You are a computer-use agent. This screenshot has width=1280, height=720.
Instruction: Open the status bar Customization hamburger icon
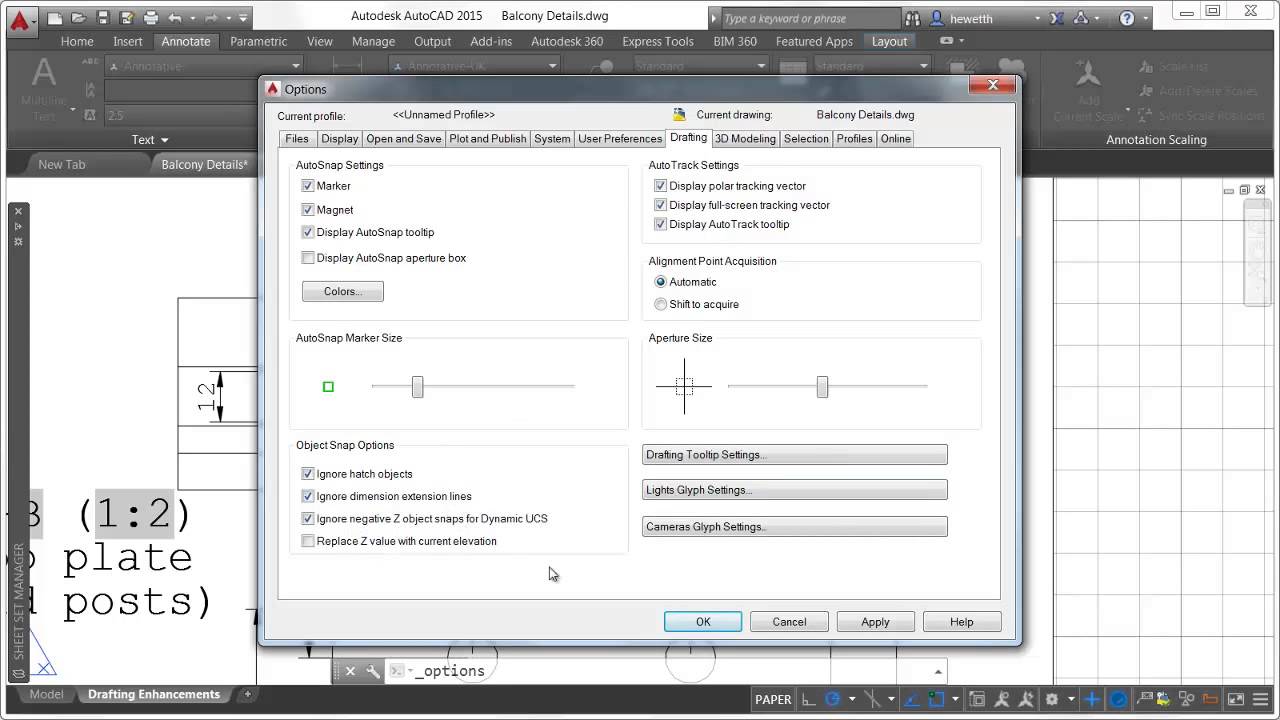click(1260, 699)
